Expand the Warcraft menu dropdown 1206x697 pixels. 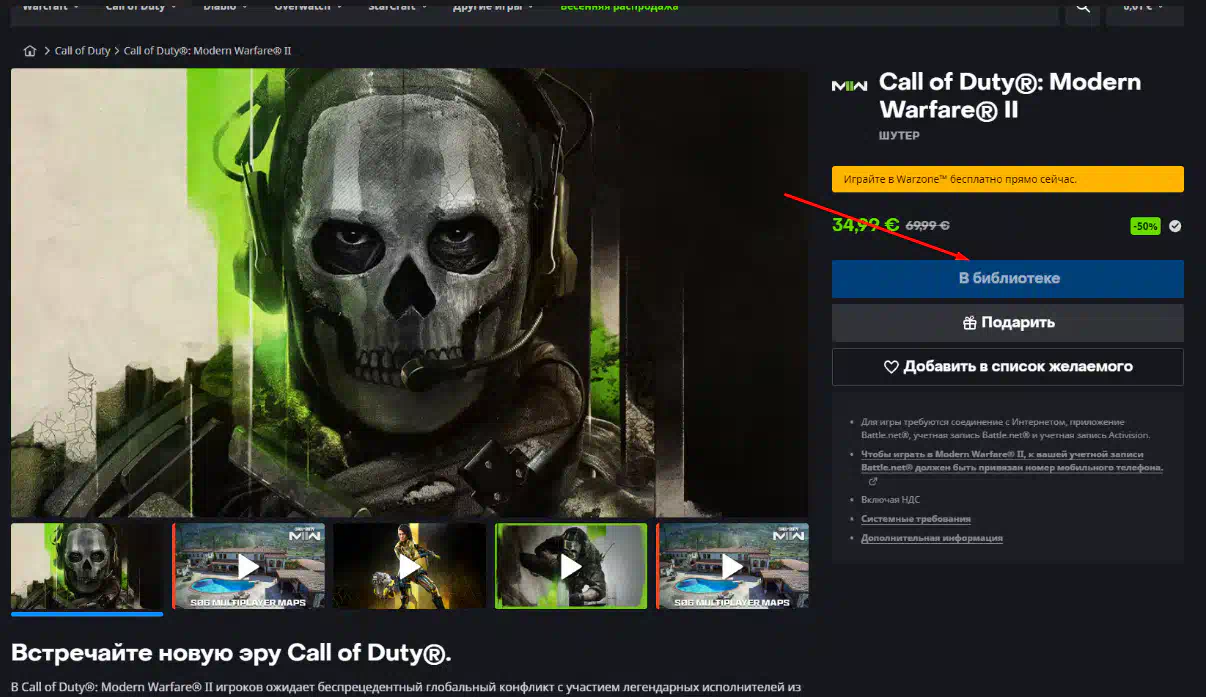(x=50, y=6)
